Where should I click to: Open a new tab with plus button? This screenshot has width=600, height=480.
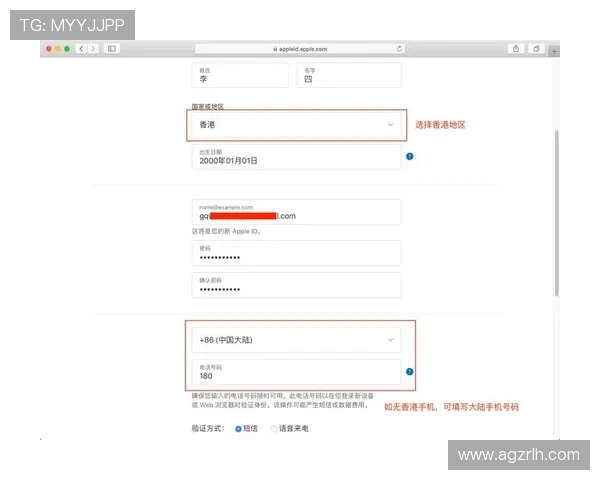[x=554, y=51]
